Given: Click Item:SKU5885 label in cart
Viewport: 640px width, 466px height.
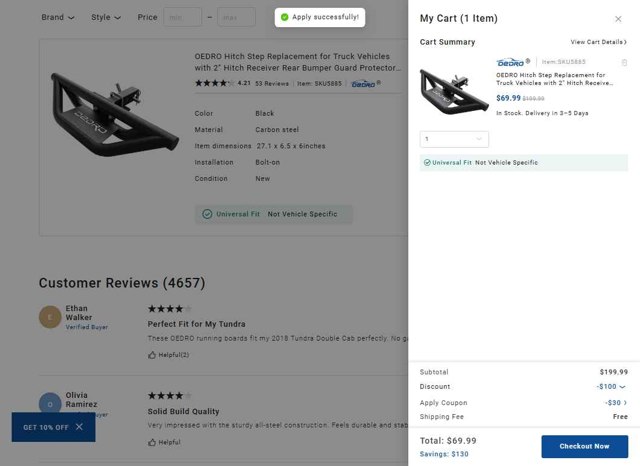Looking at the screenshot, I should click(563, 62).
